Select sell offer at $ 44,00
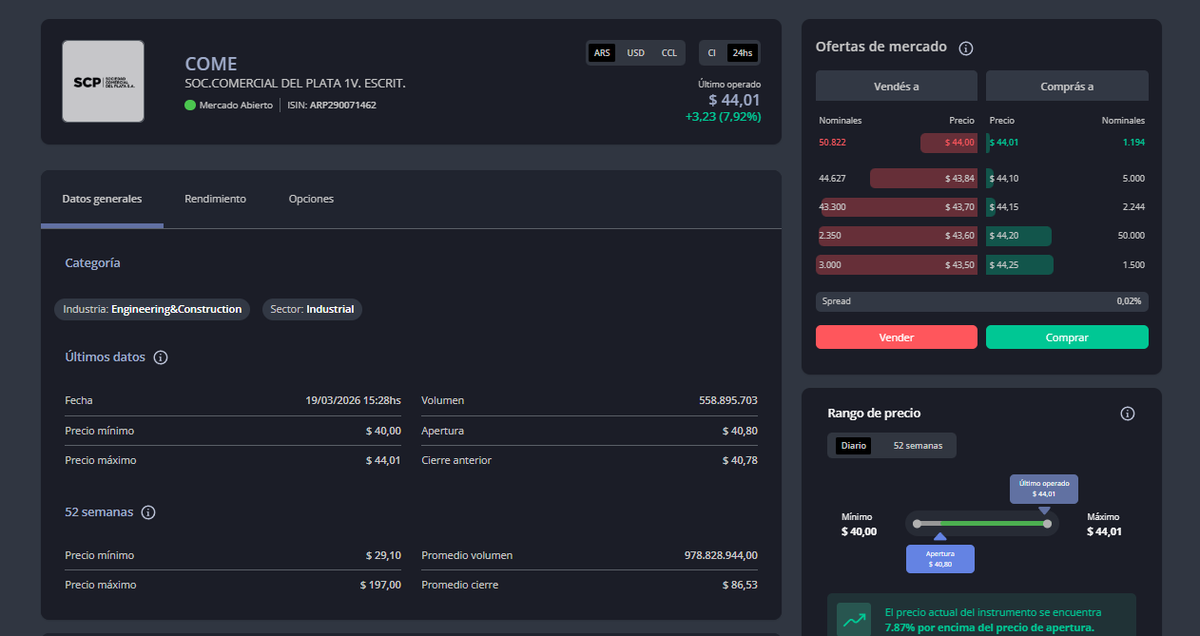 point(948,143)
